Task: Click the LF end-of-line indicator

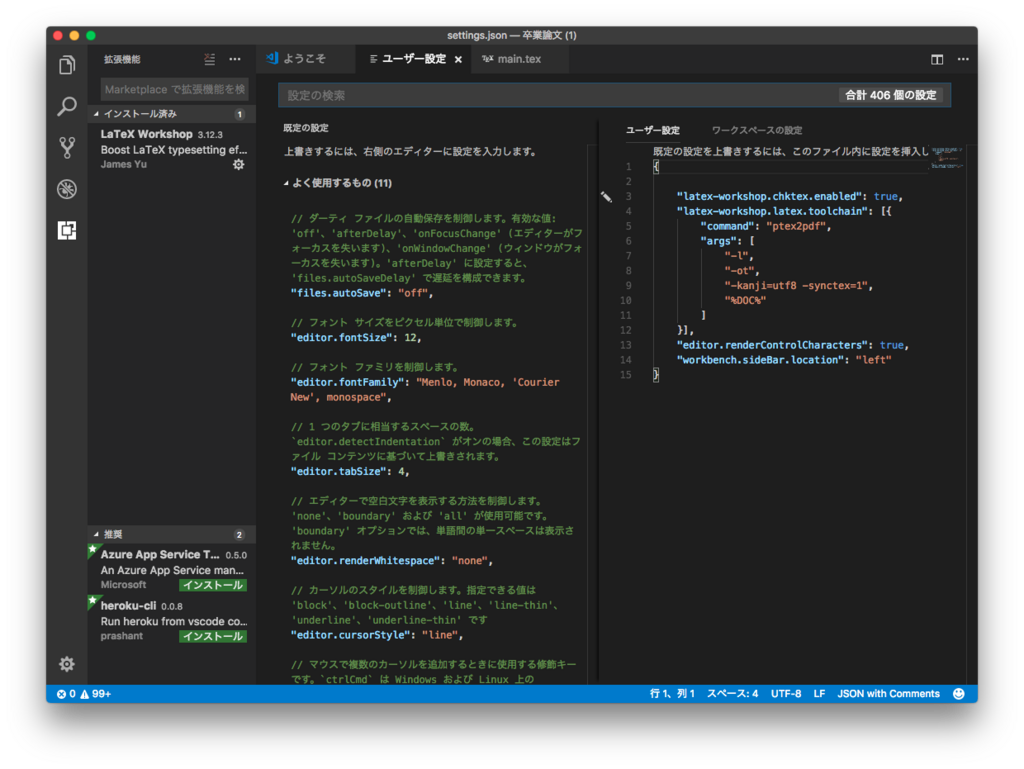Action: 819,694
